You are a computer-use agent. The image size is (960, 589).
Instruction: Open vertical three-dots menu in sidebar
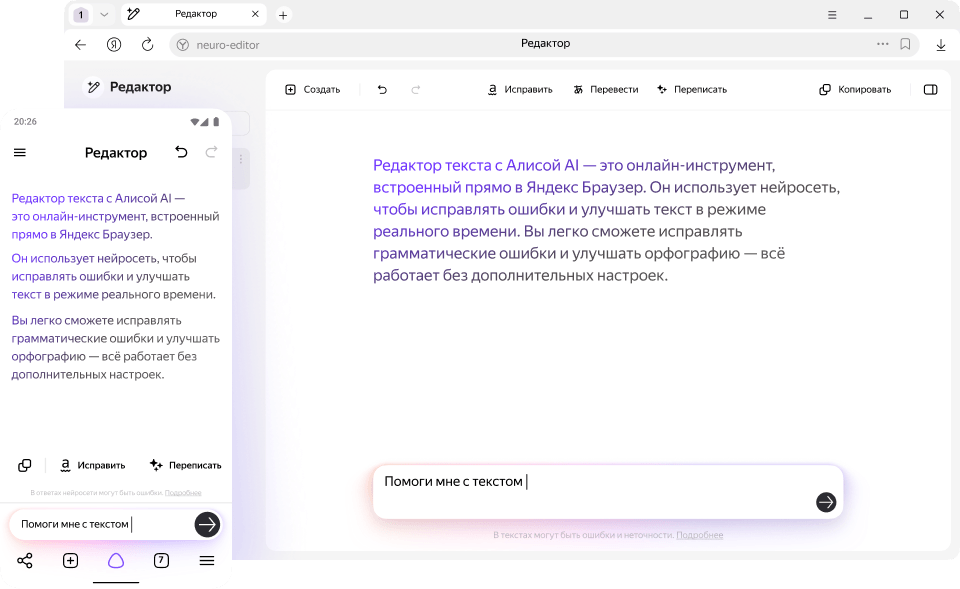point(241,159)
